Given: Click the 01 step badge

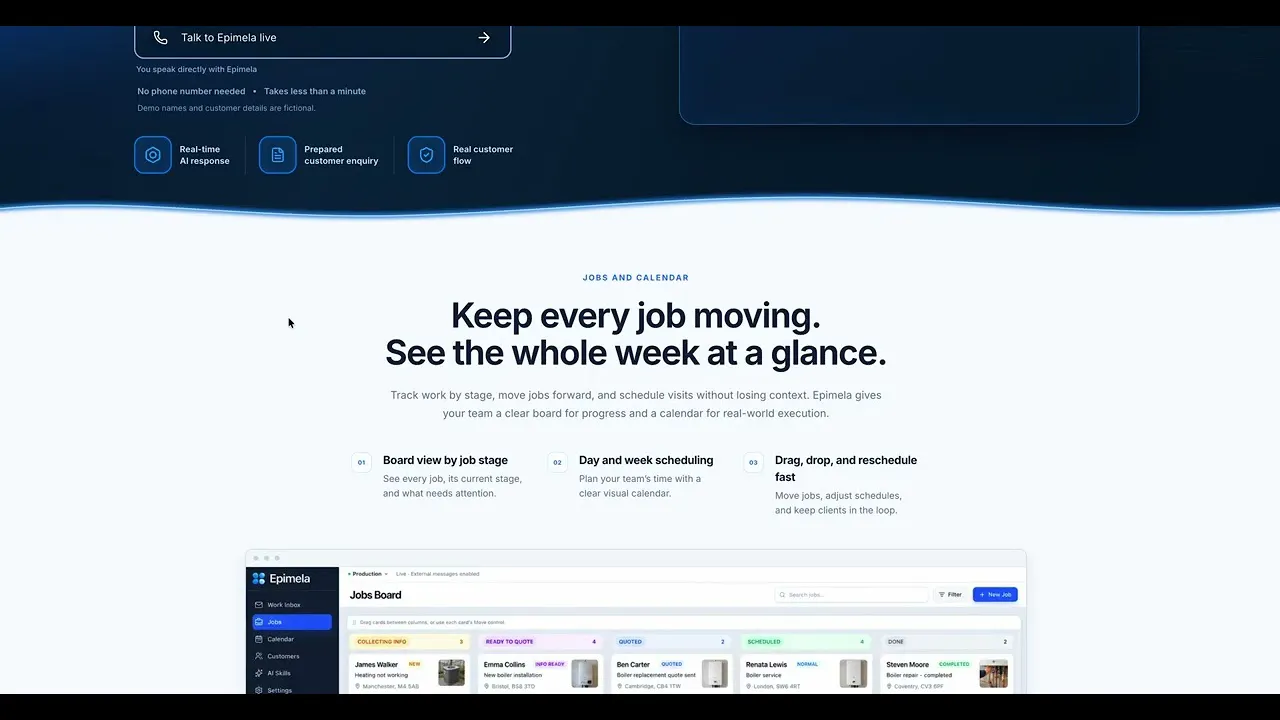Looking at the screenshot, I should point(362,462).
